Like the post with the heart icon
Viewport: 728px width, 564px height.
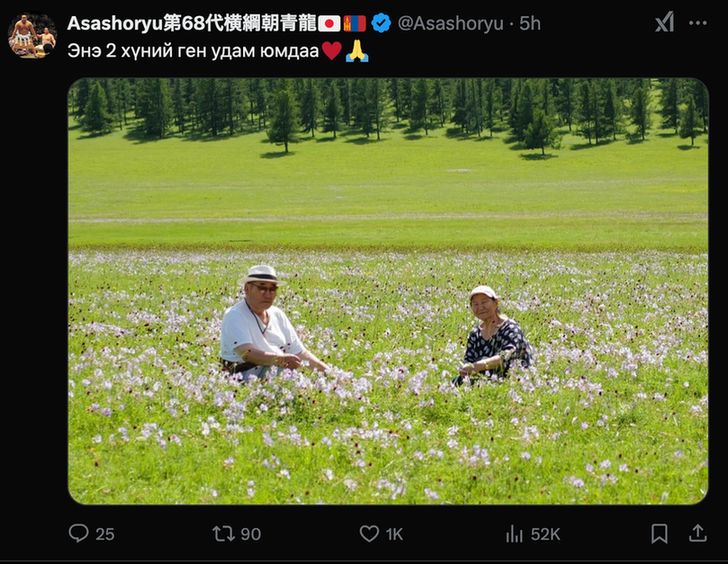click(369, 533)
